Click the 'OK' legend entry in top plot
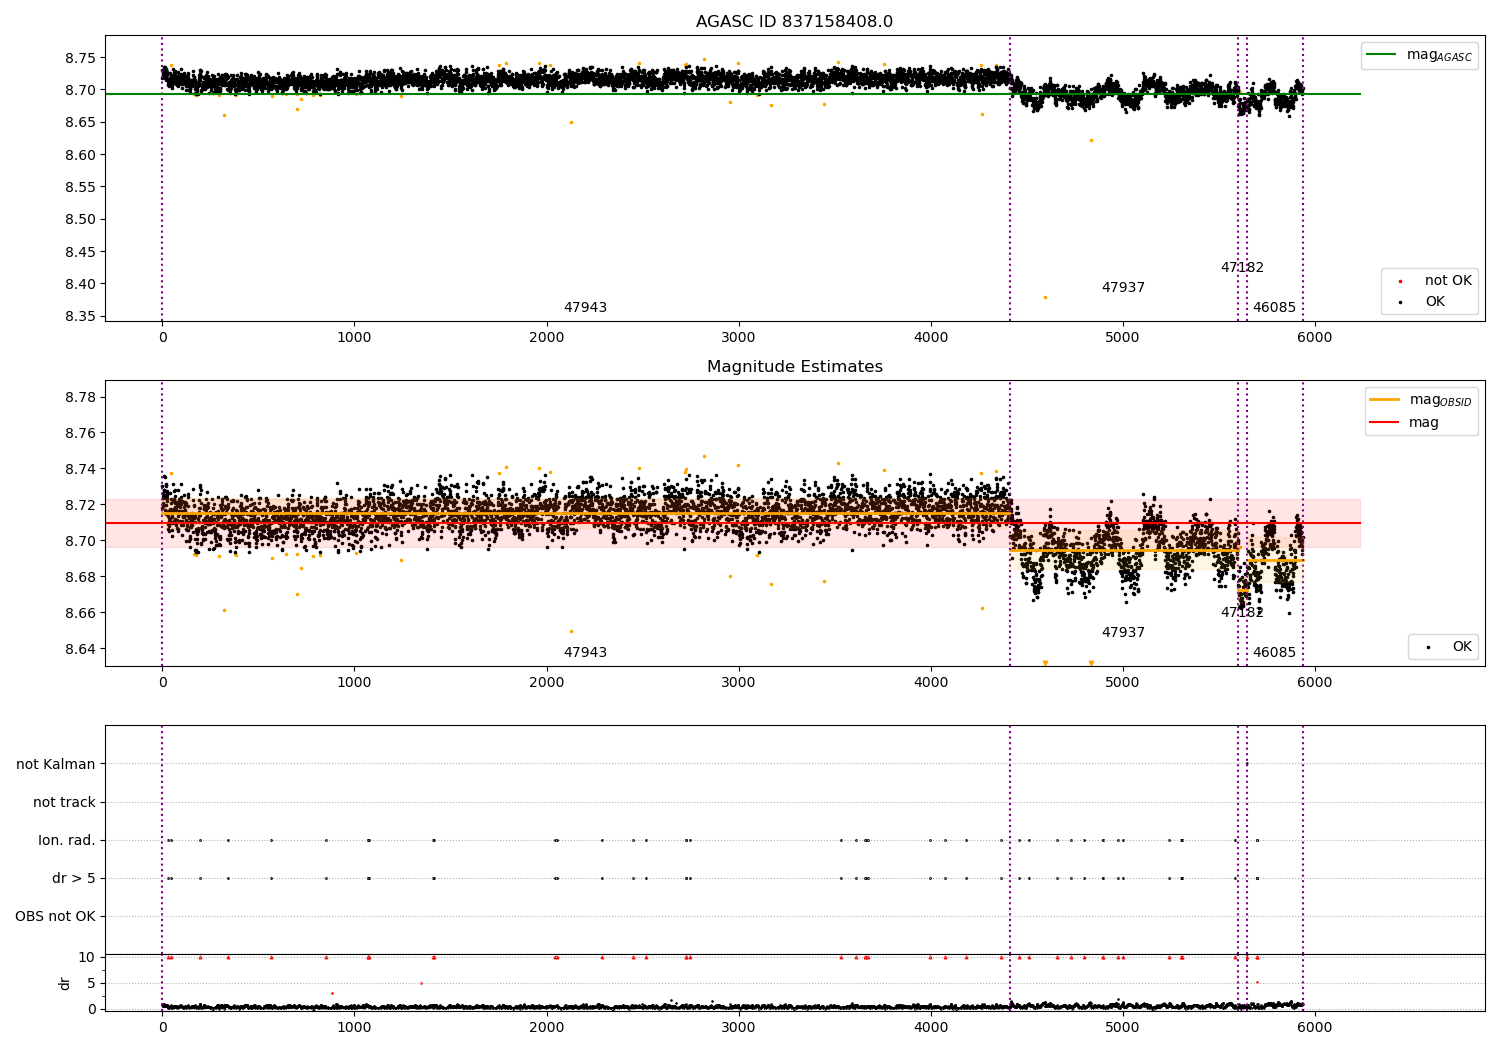The image size is (1500, 1050). coord(1435,302)
